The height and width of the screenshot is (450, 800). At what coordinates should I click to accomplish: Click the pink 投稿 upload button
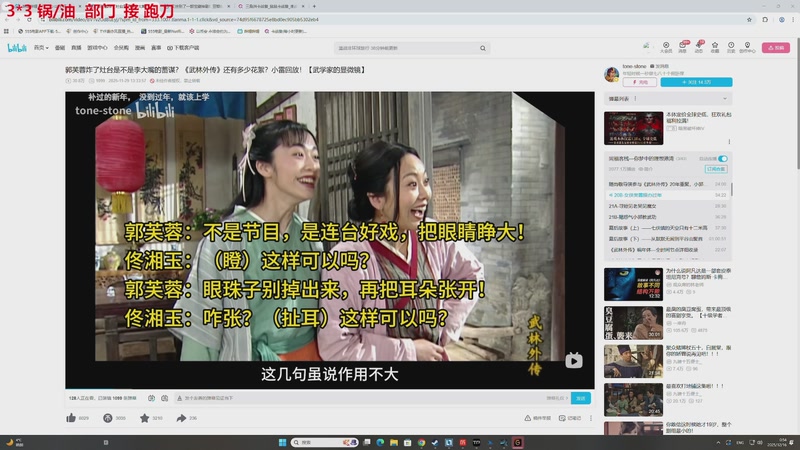point(776,47)
